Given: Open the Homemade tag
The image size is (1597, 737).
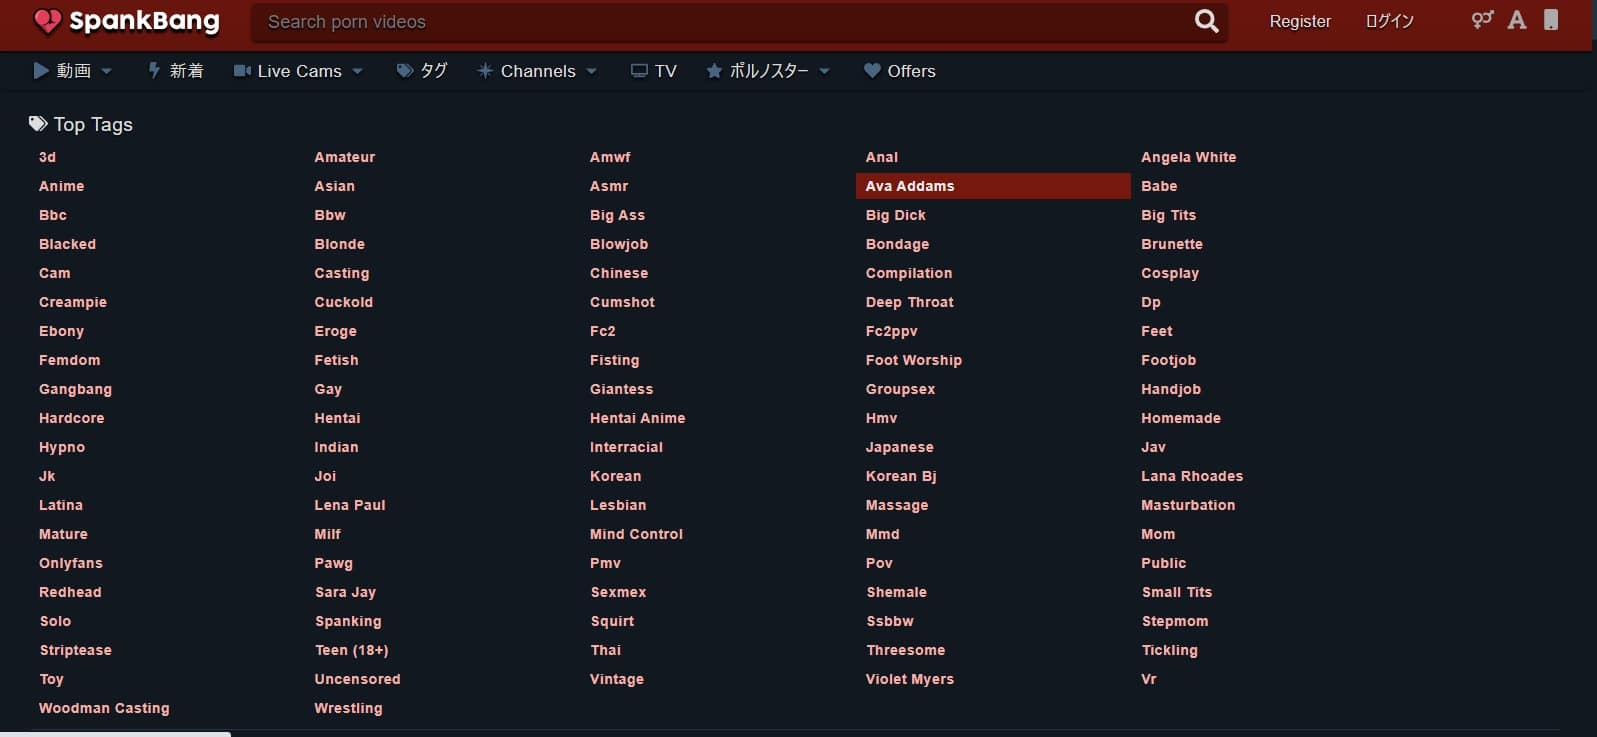Looking at the screenshot, I should click(x=1181, y=418).
